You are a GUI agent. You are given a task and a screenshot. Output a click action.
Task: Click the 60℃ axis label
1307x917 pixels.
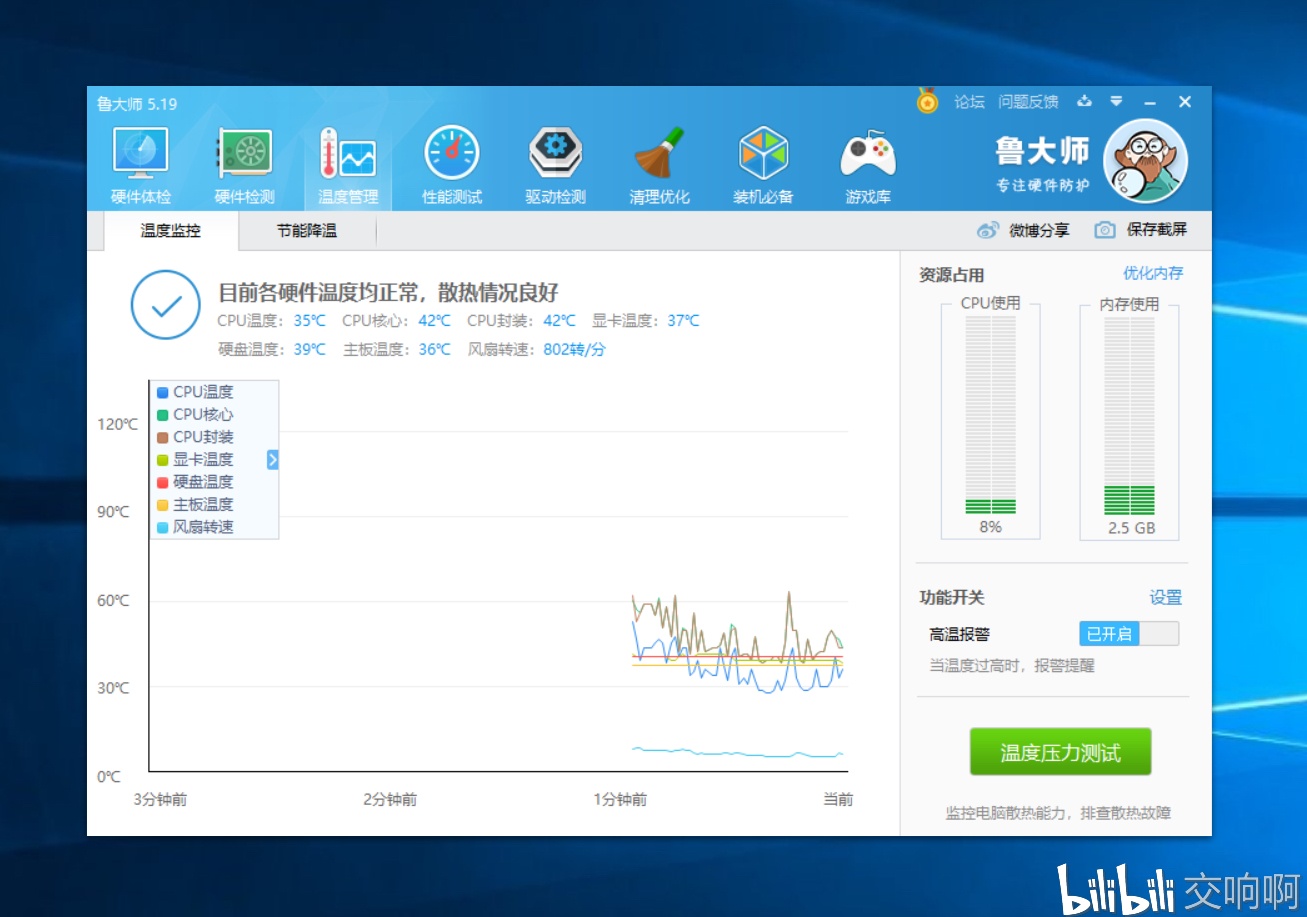pos(113,601)
